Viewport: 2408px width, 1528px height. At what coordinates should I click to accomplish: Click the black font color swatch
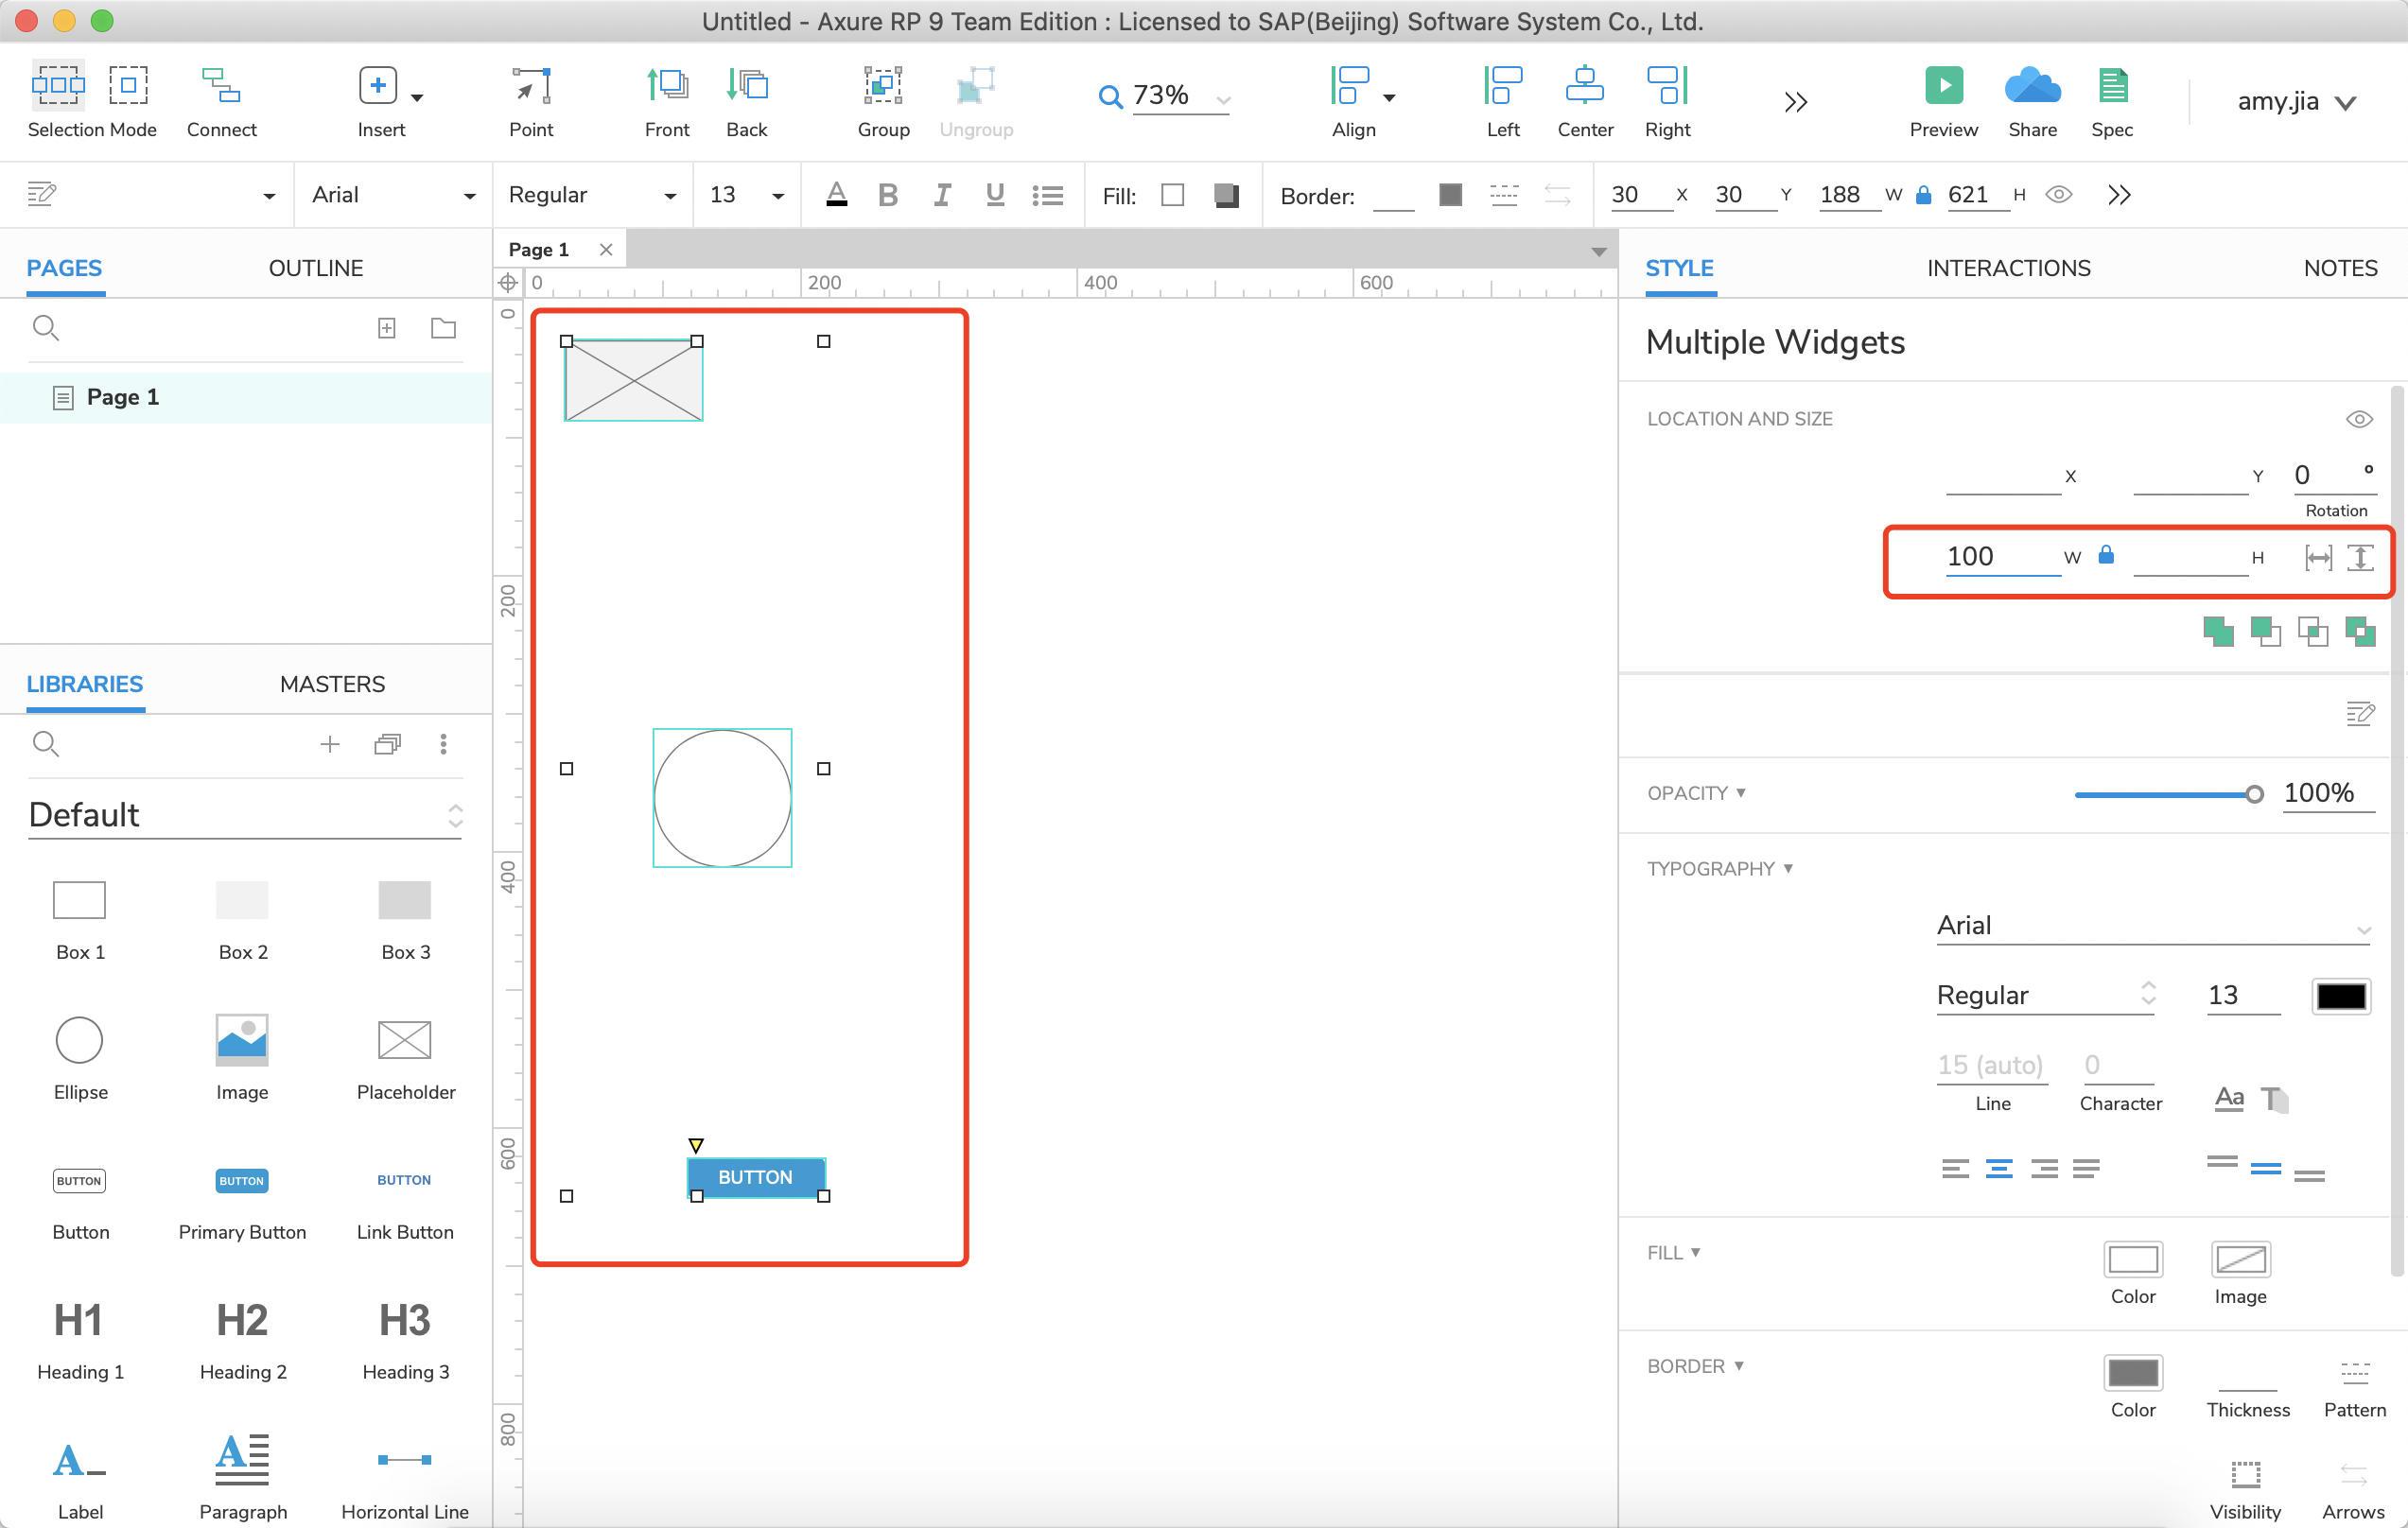pos(2340,995)
